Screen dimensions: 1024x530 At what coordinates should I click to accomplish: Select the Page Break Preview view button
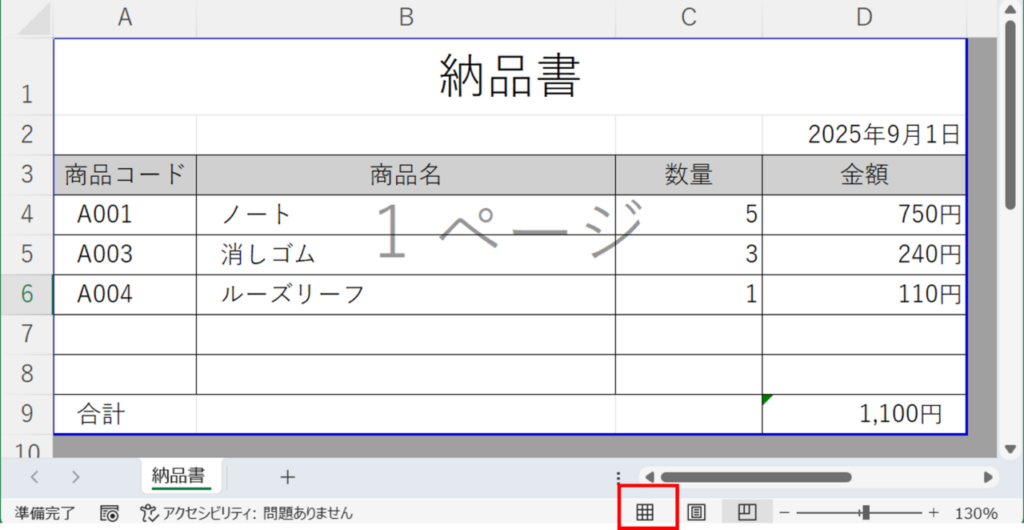point(746,512)
